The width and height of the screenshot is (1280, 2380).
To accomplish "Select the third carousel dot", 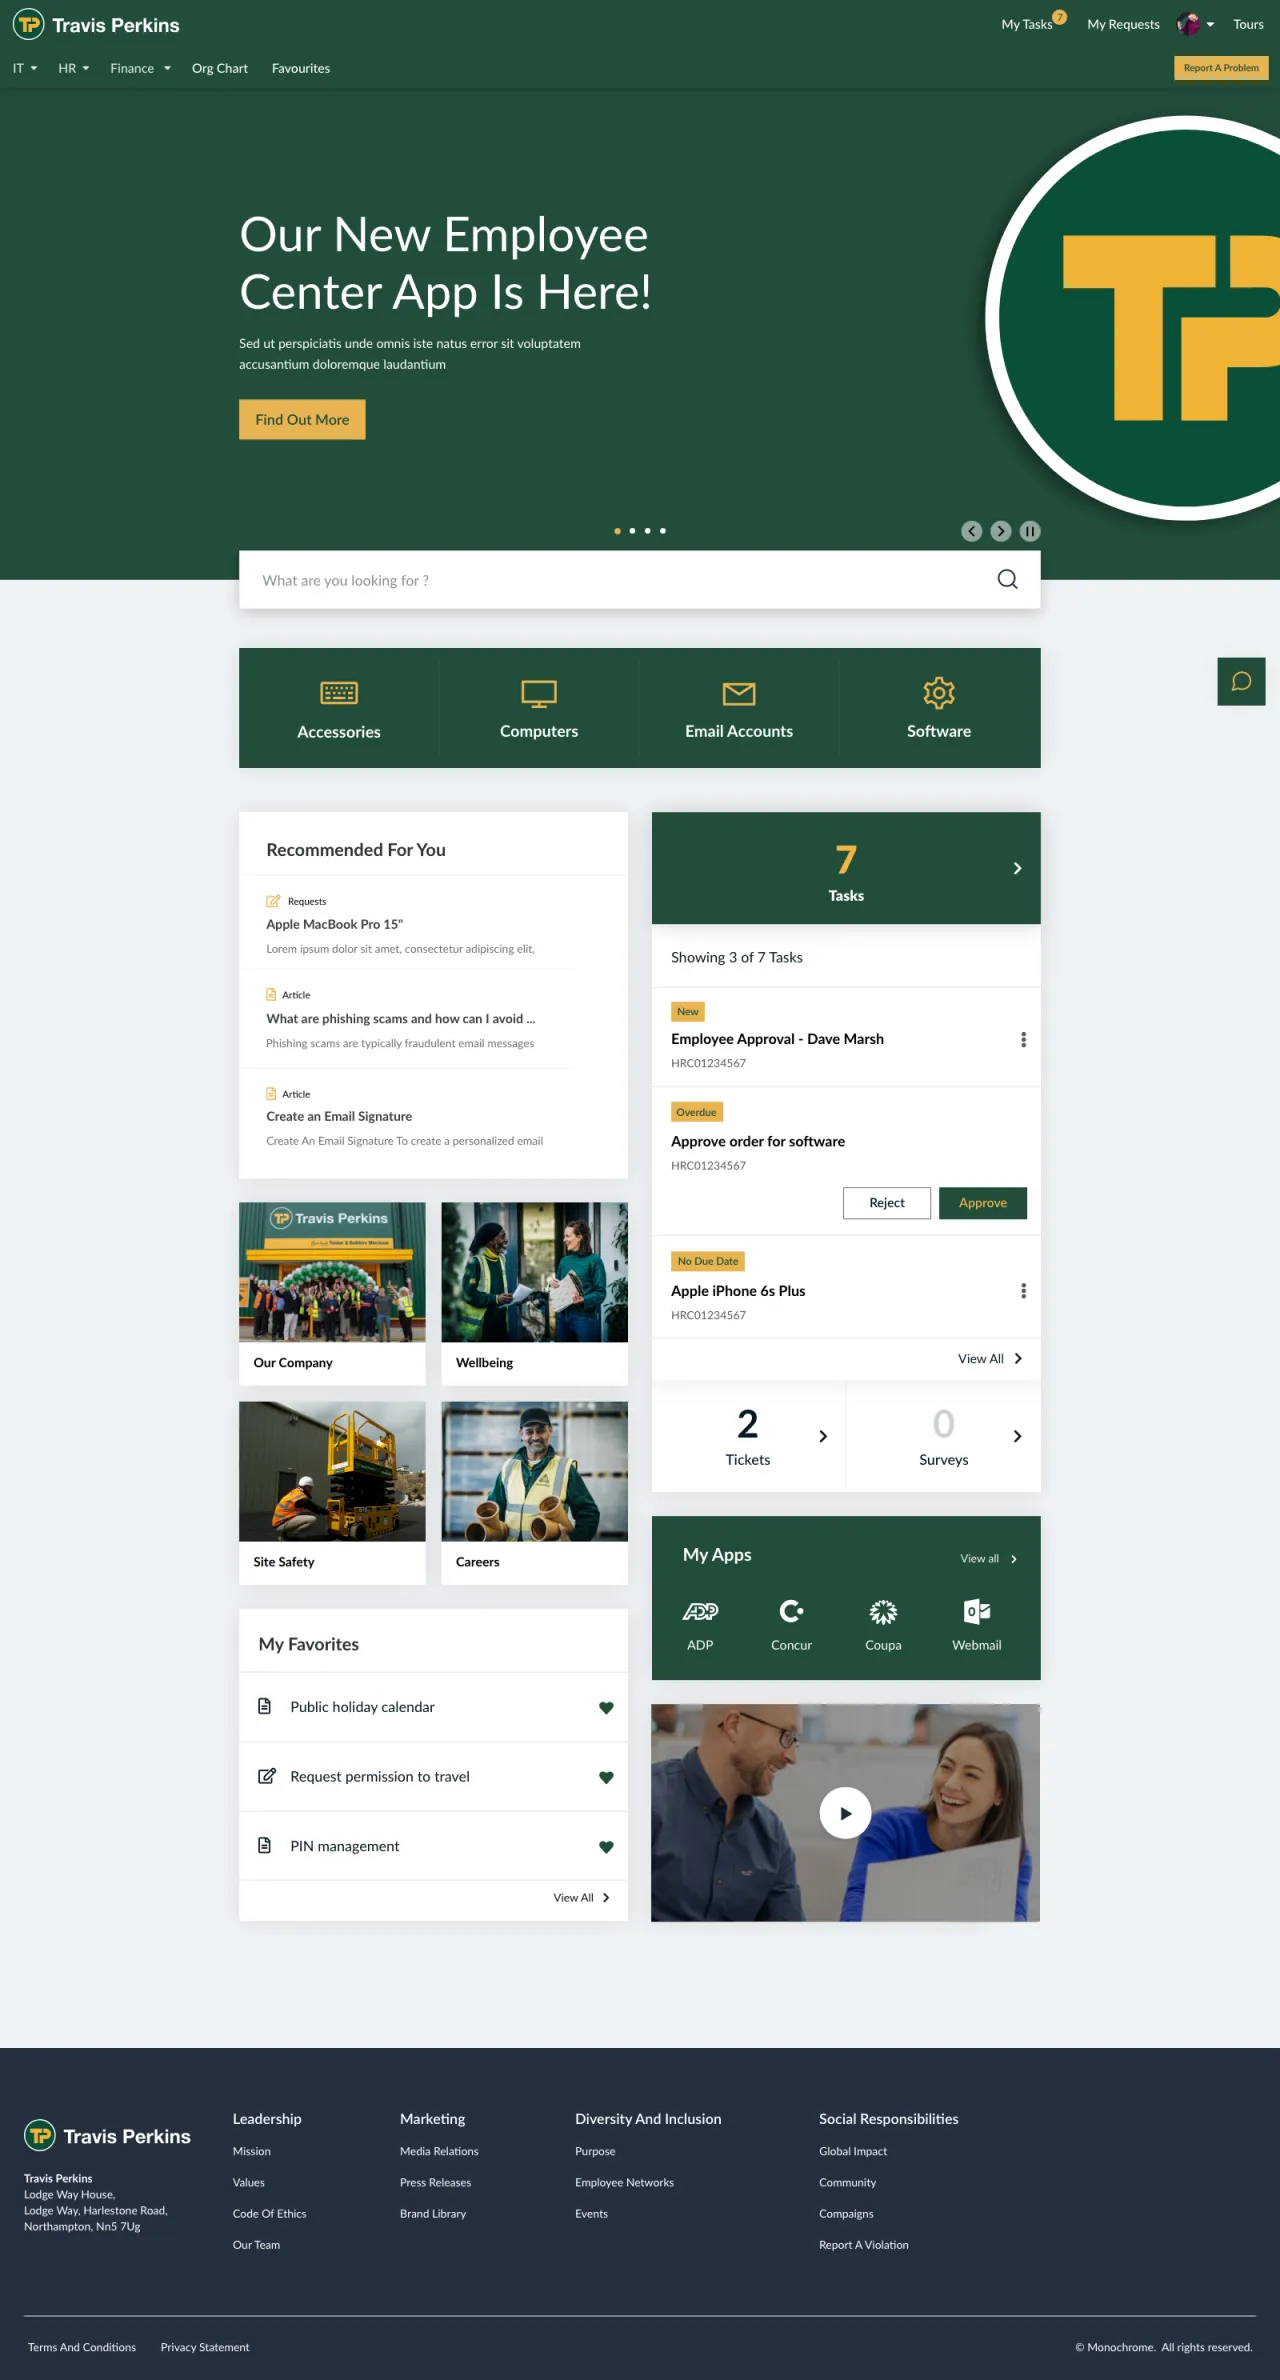I will 648,531.
